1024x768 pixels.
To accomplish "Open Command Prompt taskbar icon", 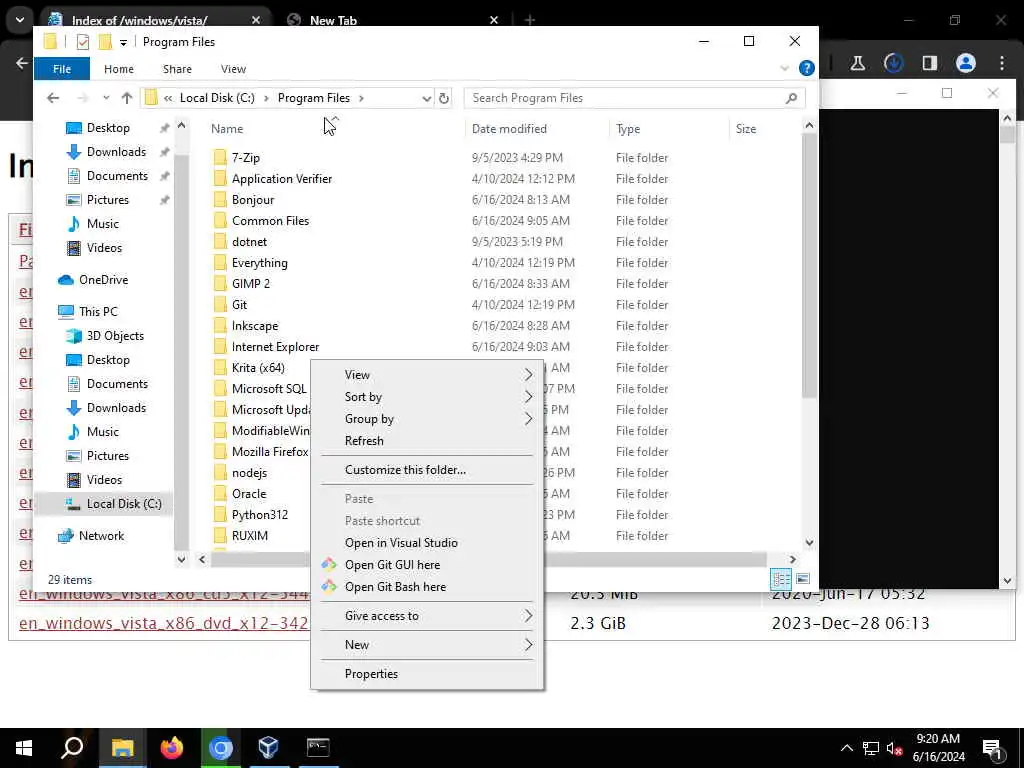I will tap(318, 748).
